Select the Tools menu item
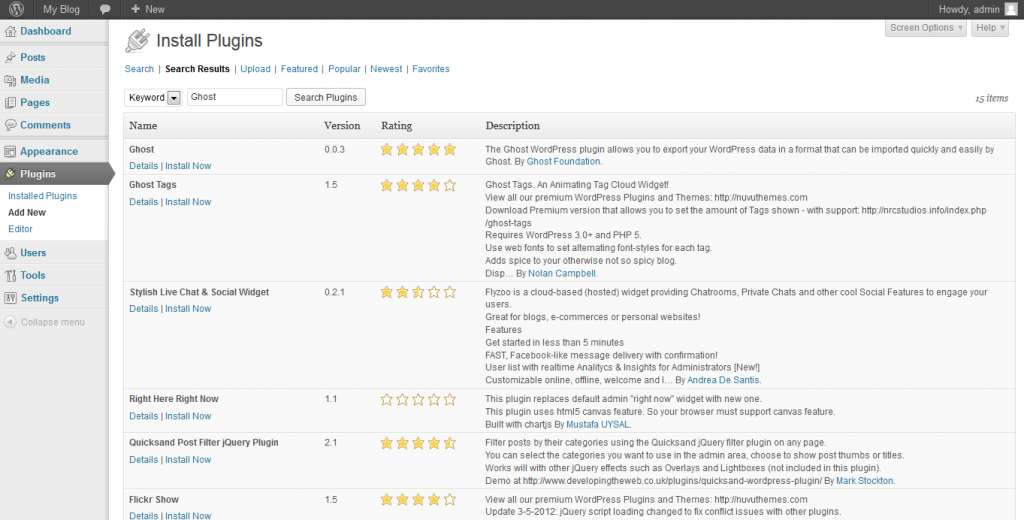1024x520 pixels. pos(32,275)
